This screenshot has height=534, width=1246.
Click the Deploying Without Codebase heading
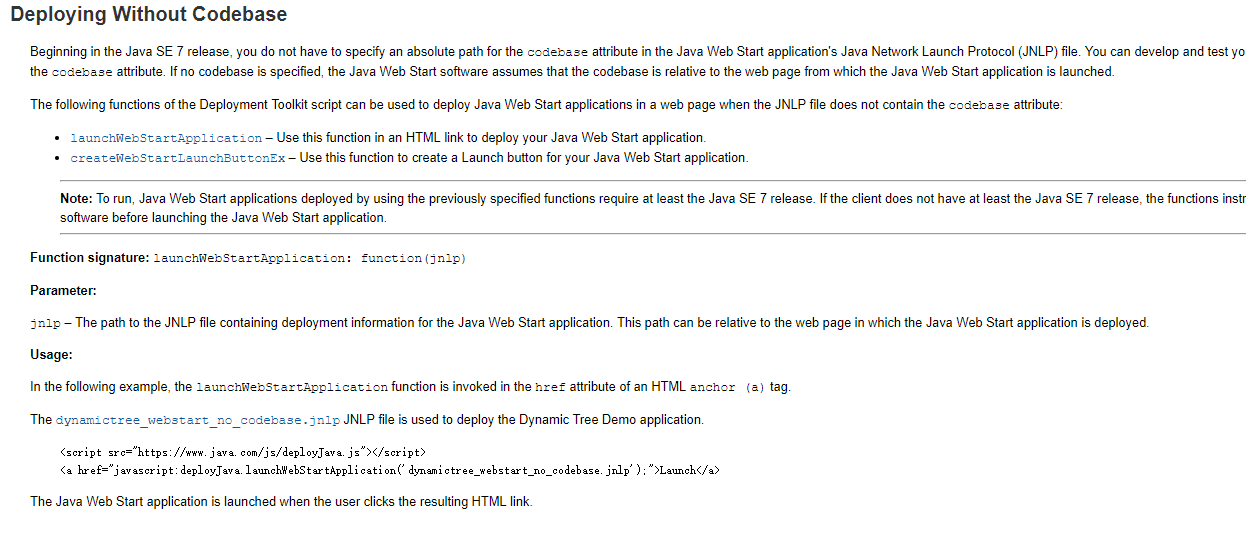[x=149, y=15]
